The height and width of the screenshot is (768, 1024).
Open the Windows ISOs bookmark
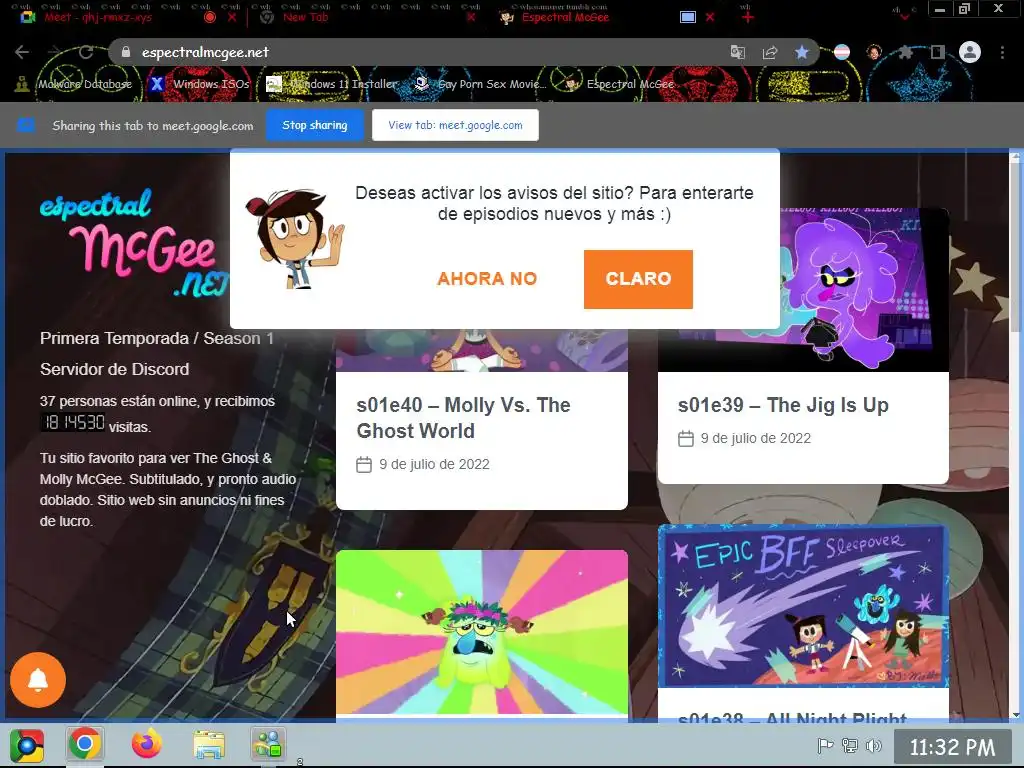coord(201,84)
